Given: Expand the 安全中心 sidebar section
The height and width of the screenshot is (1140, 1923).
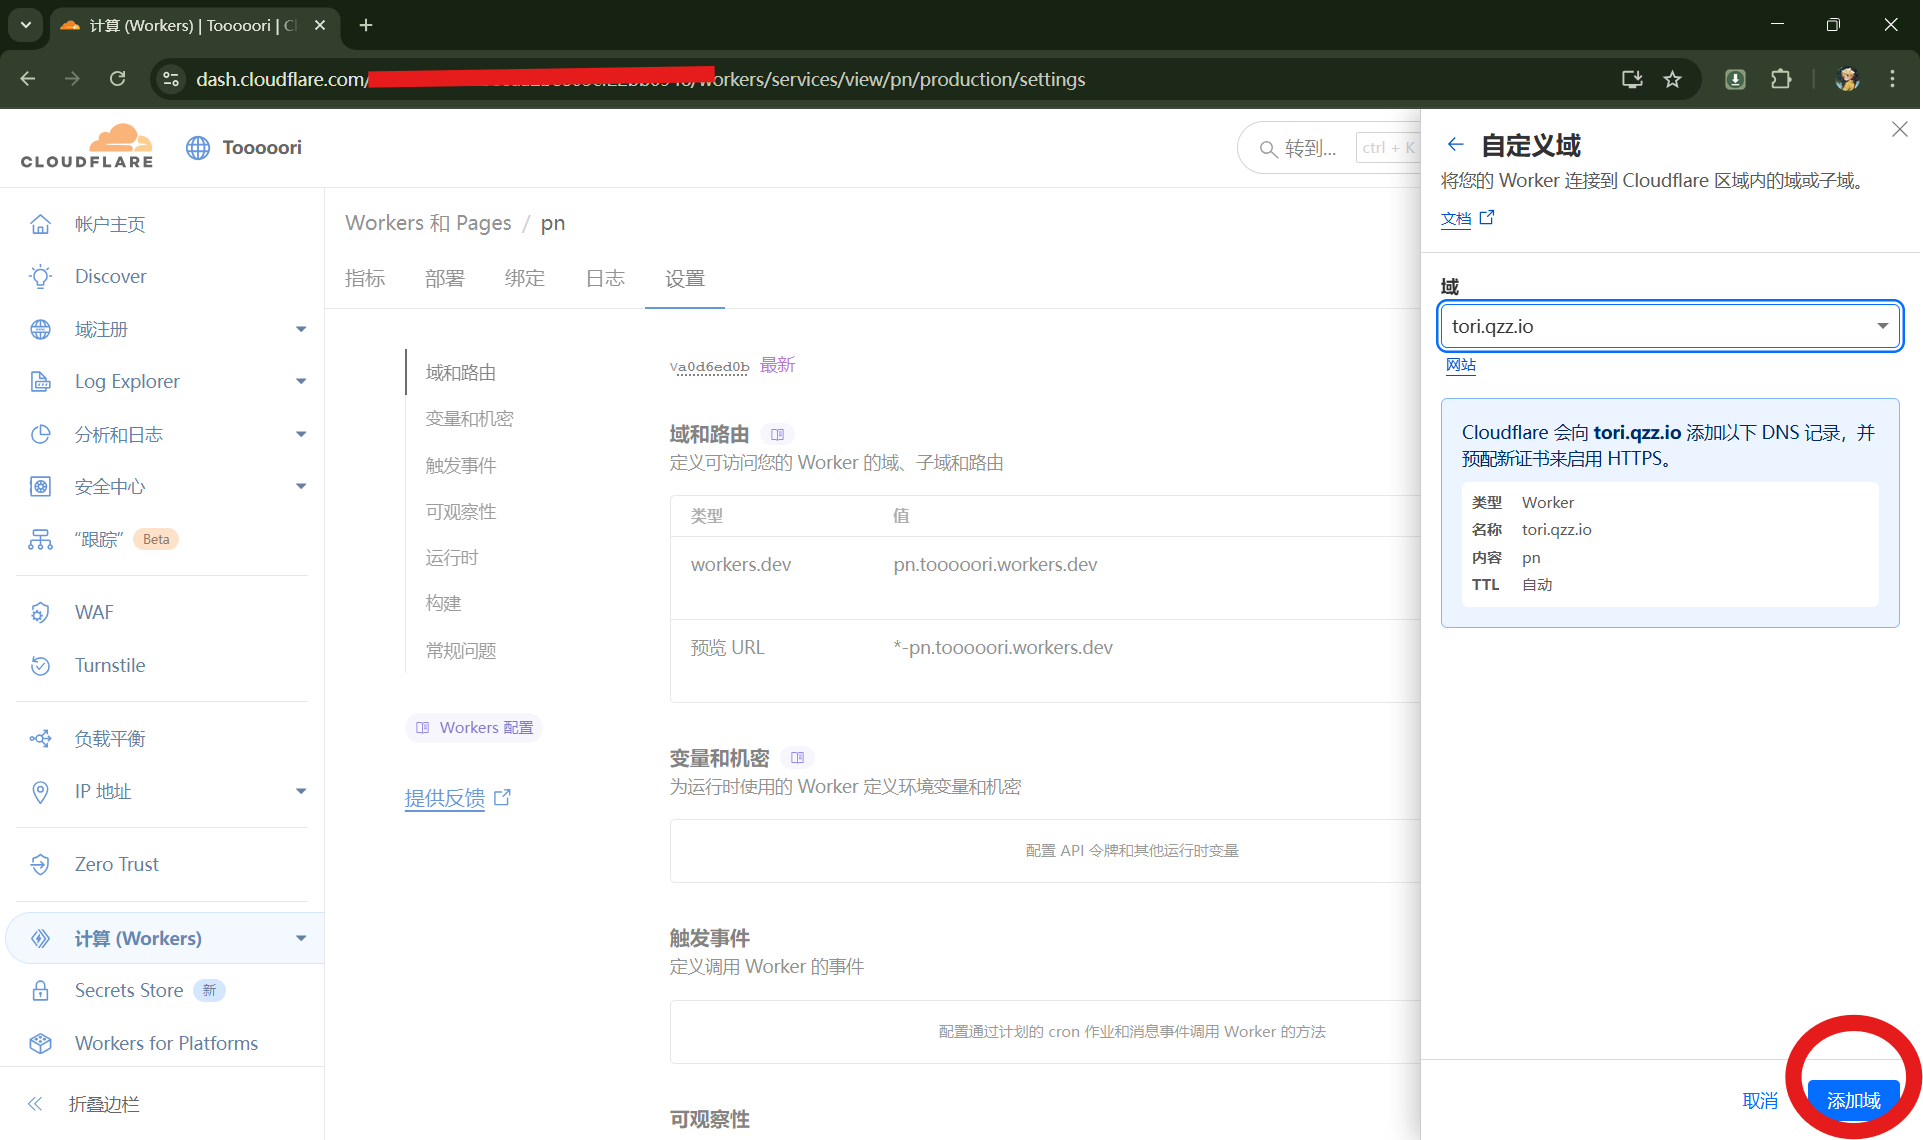Looking at the screenshot, I should [300, 486].
